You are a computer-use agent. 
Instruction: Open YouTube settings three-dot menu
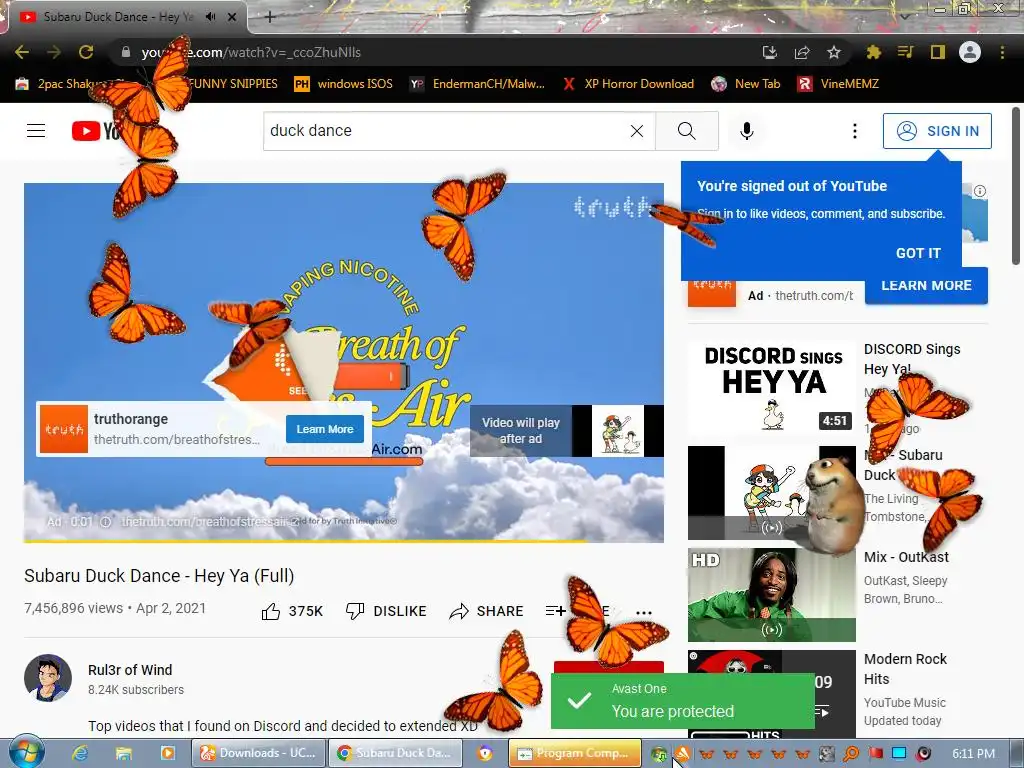[854, 131]
